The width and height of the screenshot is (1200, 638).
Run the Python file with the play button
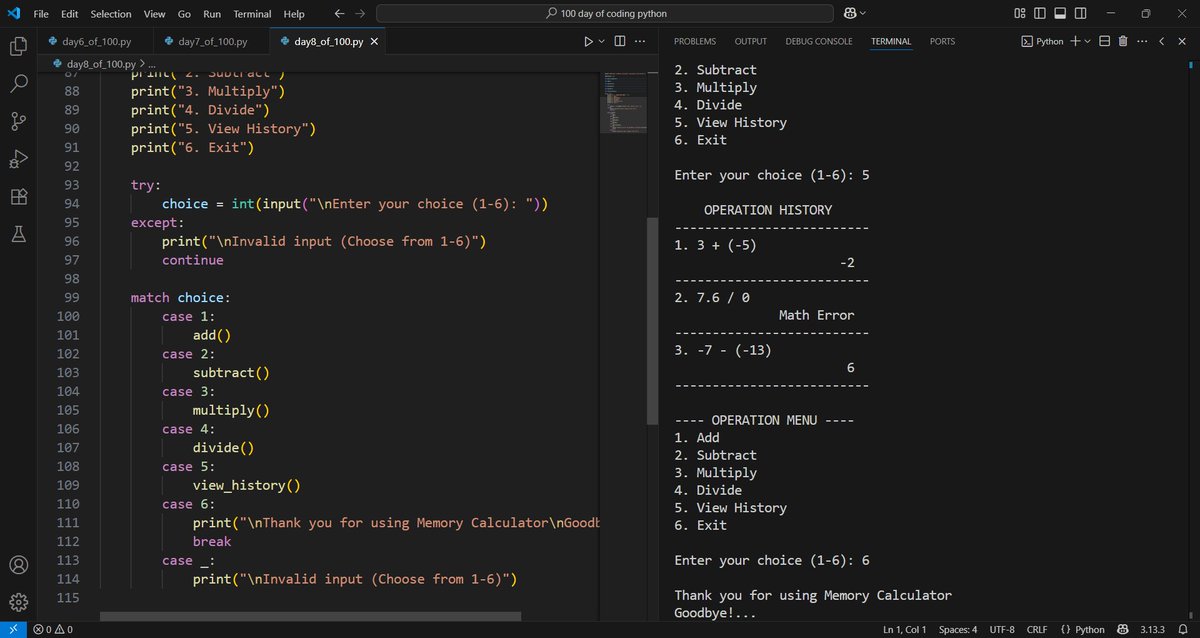(588, 41)
